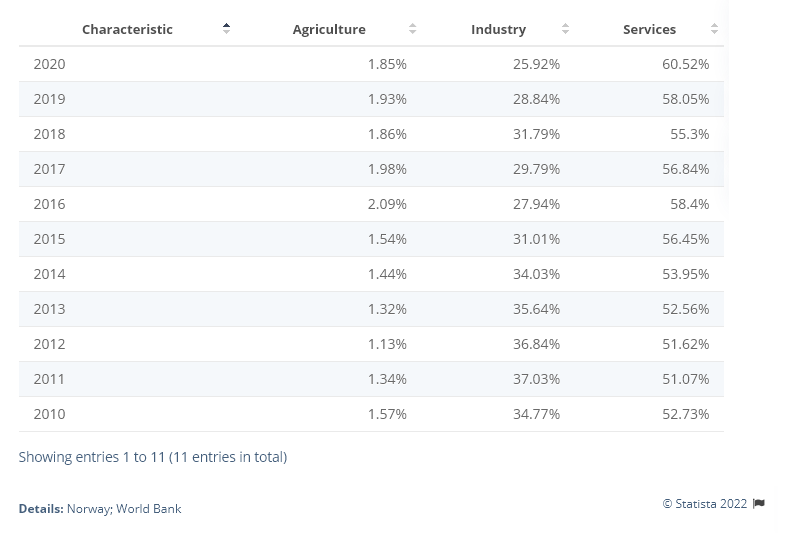Select the 1.32% agriculture value
Screen dimensions: 787x533
(387, 309)
